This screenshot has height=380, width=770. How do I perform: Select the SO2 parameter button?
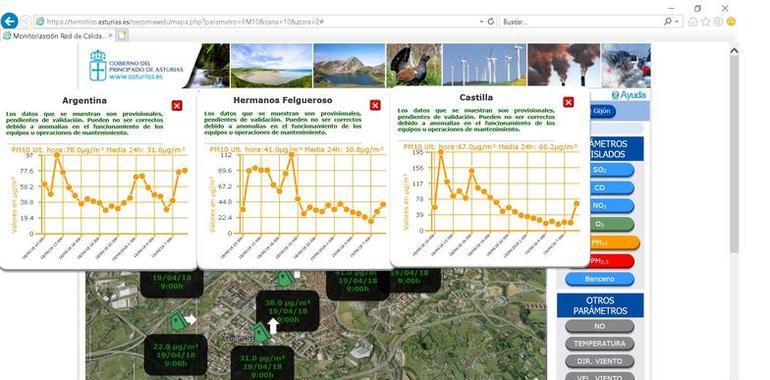click(599, 170)
